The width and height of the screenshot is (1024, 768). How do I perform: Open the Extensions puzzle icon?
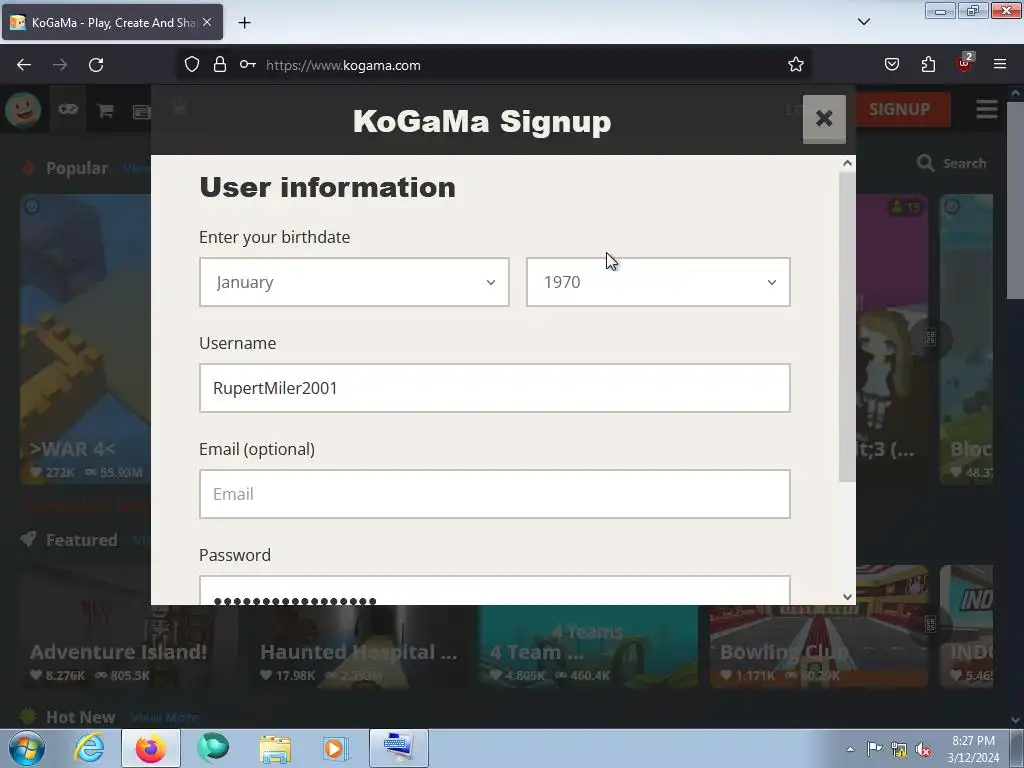[928, 65]
